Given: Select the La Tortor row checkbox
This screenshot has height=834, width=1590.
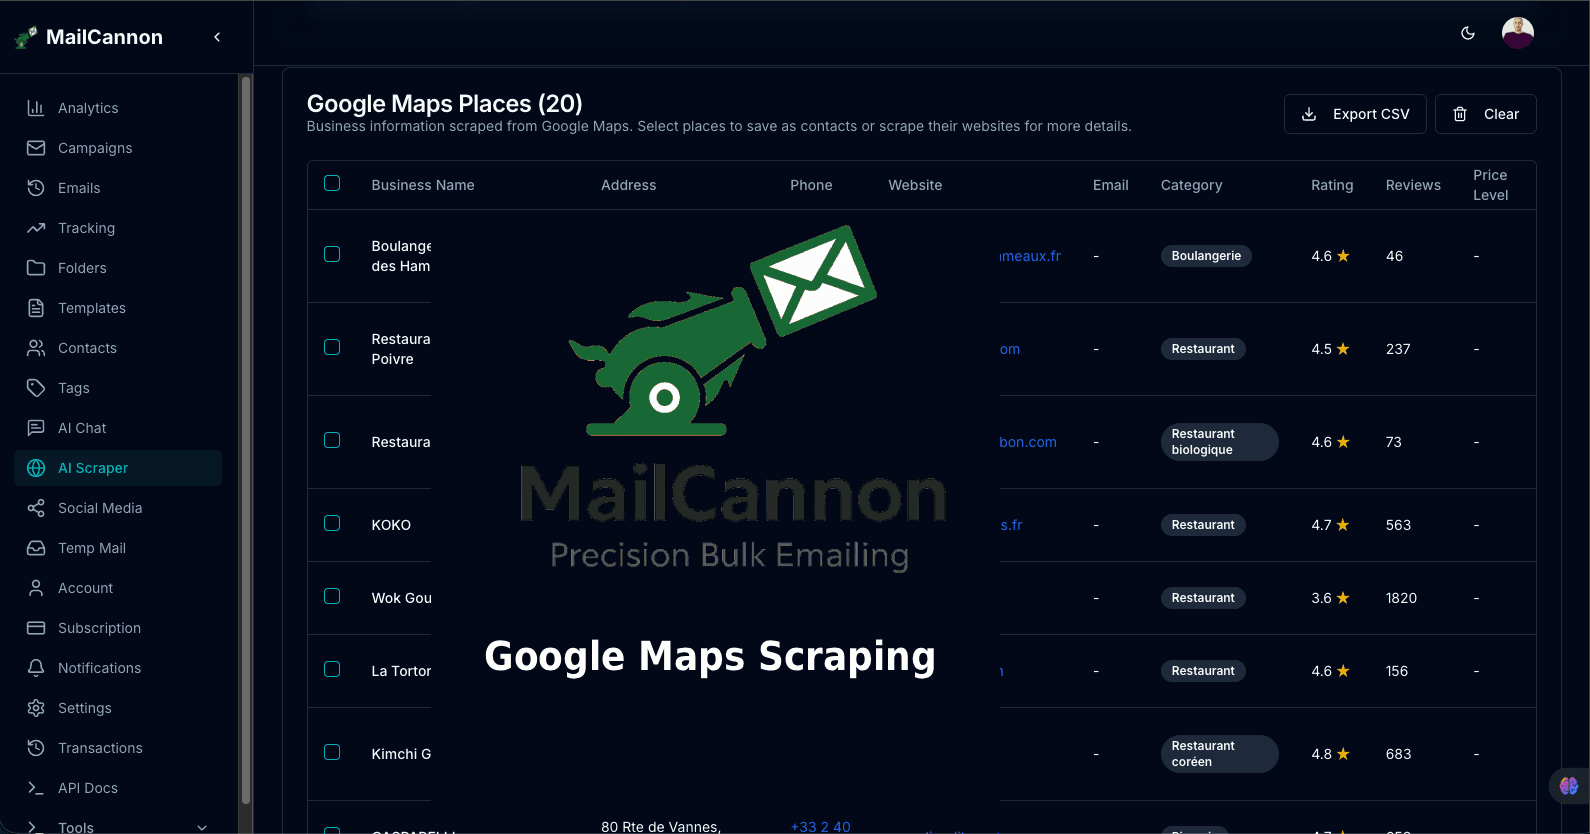Looking at the screenshot, I should [x=332, y=669].
